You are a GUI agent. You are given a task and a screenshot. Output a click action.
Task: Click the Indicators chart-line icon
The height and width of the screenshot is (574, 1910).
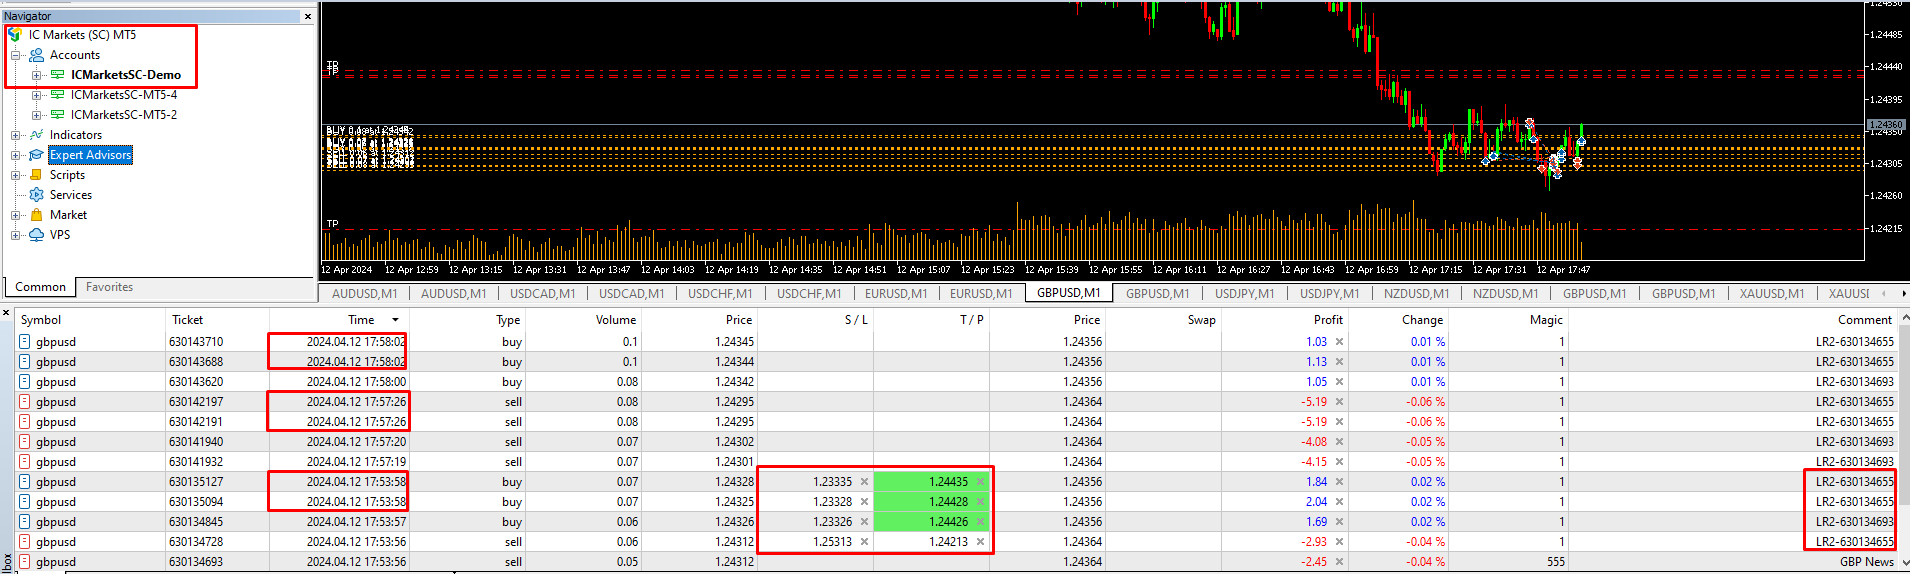click(37, 135)
